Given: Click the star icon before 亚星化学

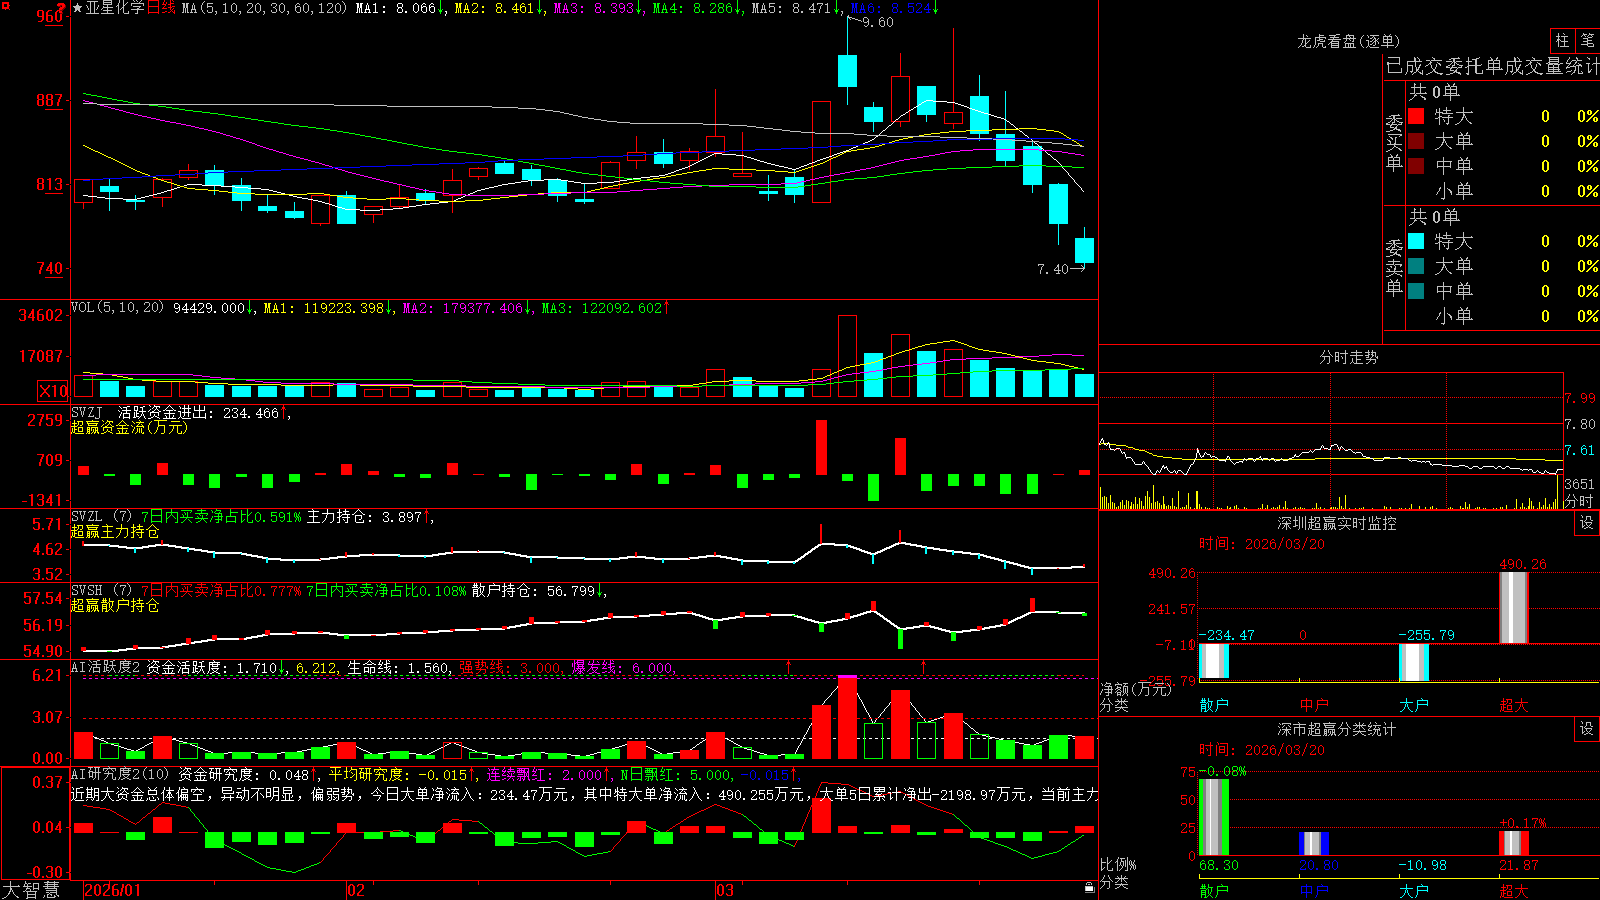Looking at the screenshot, I should pyautogui.click(x=77, y=8).
